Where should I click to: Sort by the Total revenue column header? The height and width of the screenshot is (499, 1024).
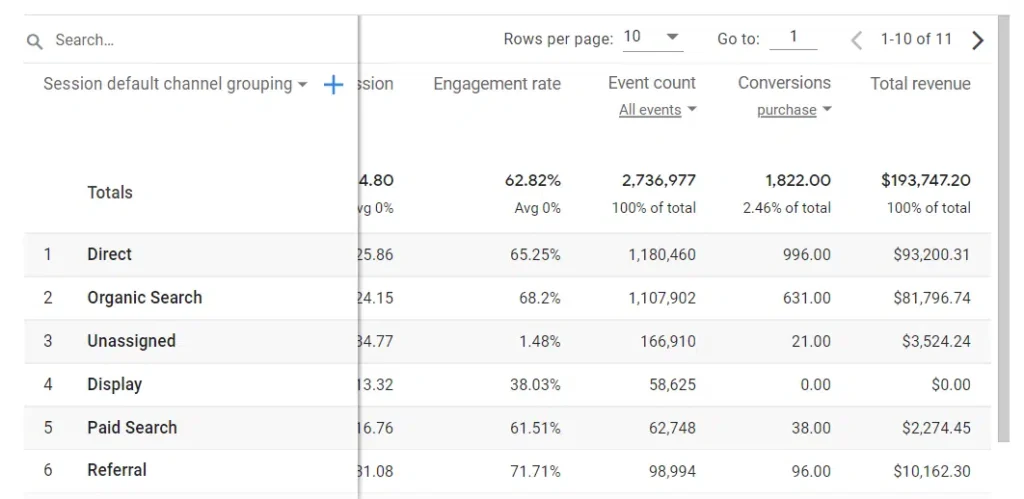[x=920, y=84]
